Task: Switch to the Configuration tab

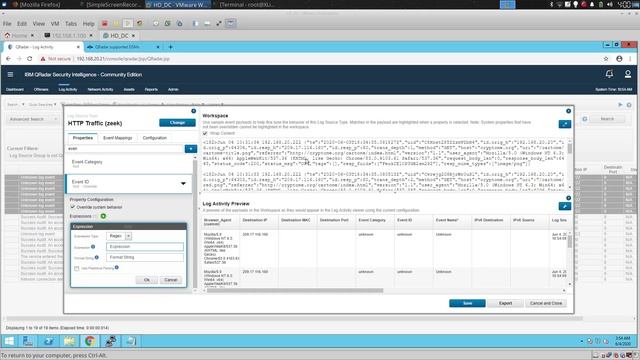Action: coord(155,138)
